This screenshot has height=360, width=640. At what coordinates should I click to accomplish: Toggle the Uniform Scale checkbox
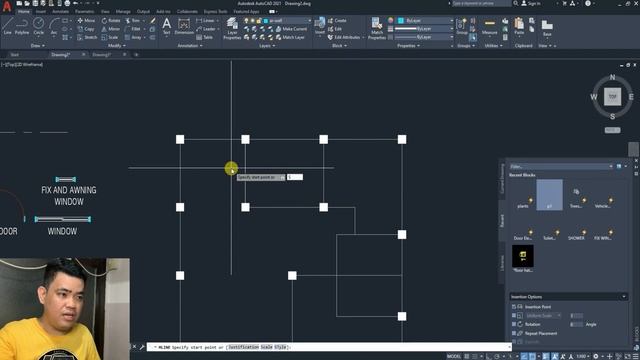click(x=514, y=316)
